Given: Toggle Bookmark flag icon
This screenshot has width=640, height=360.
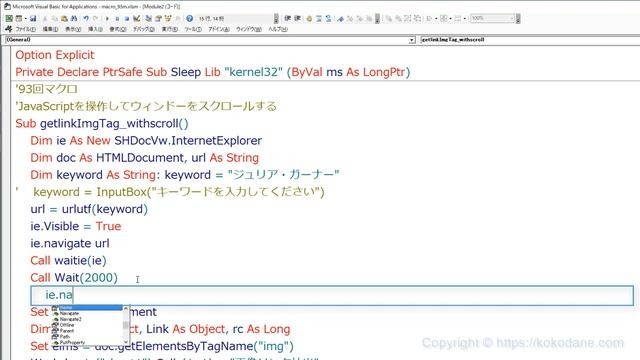Looking at the screenshot, I should coord(340,19).
